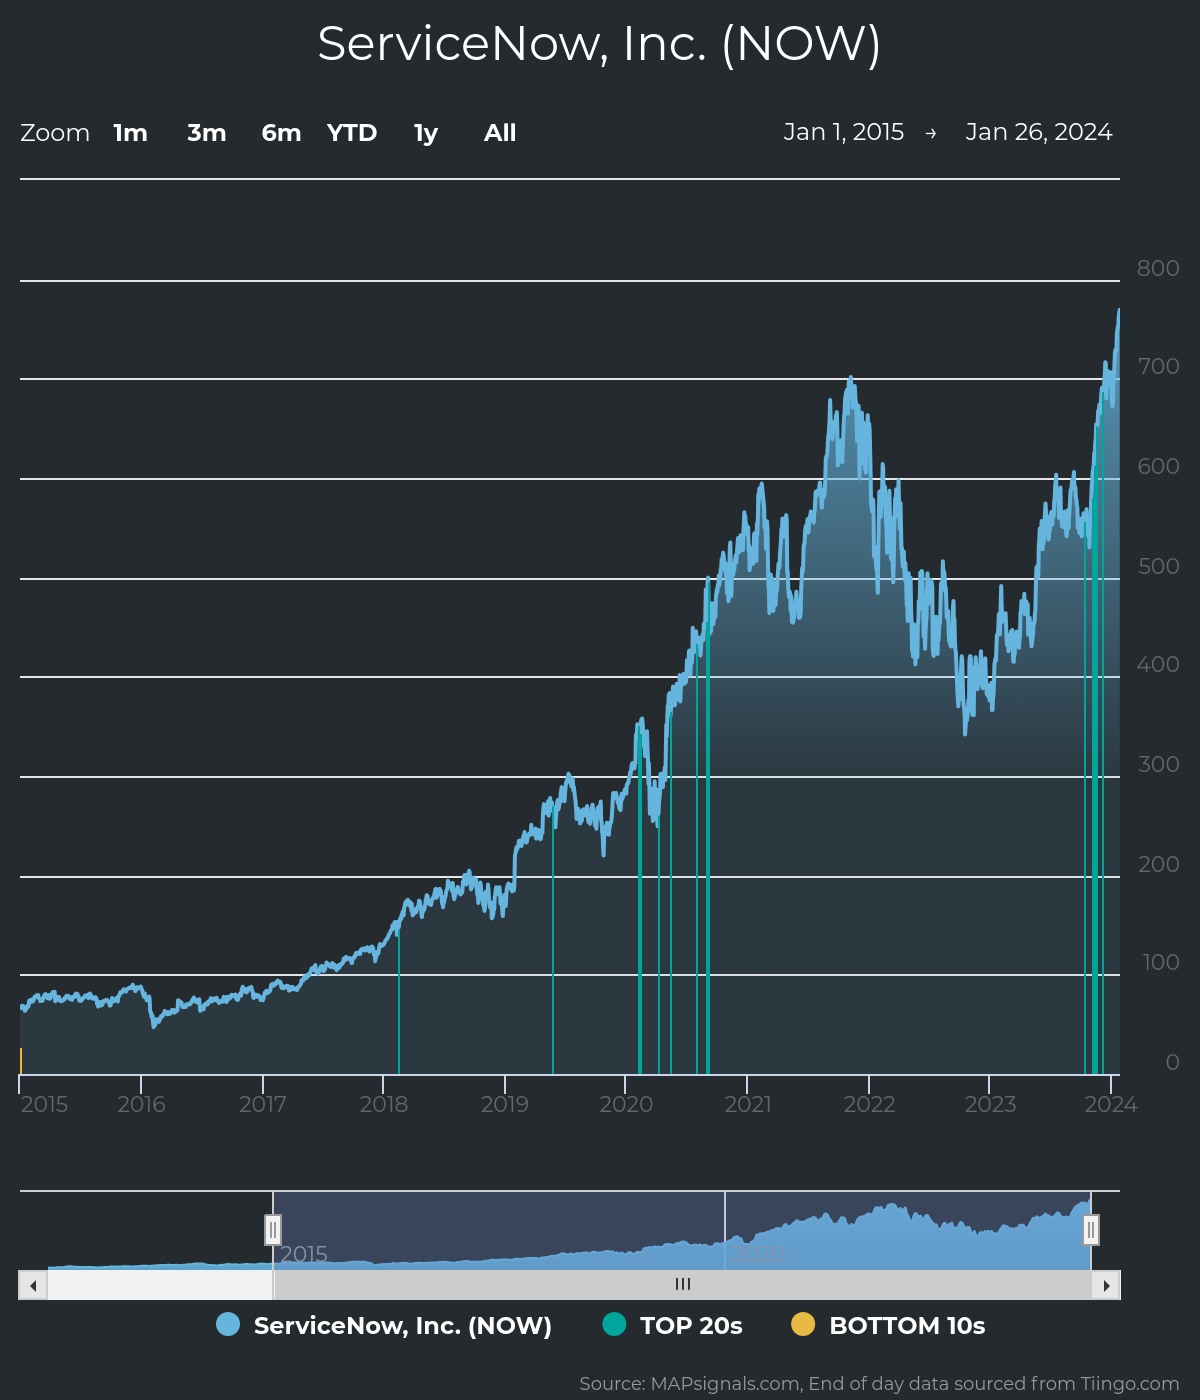Viewport: 1200px width, 1400px height.
Task: Click the navigator left range handle
Action: click(273, 1230)
